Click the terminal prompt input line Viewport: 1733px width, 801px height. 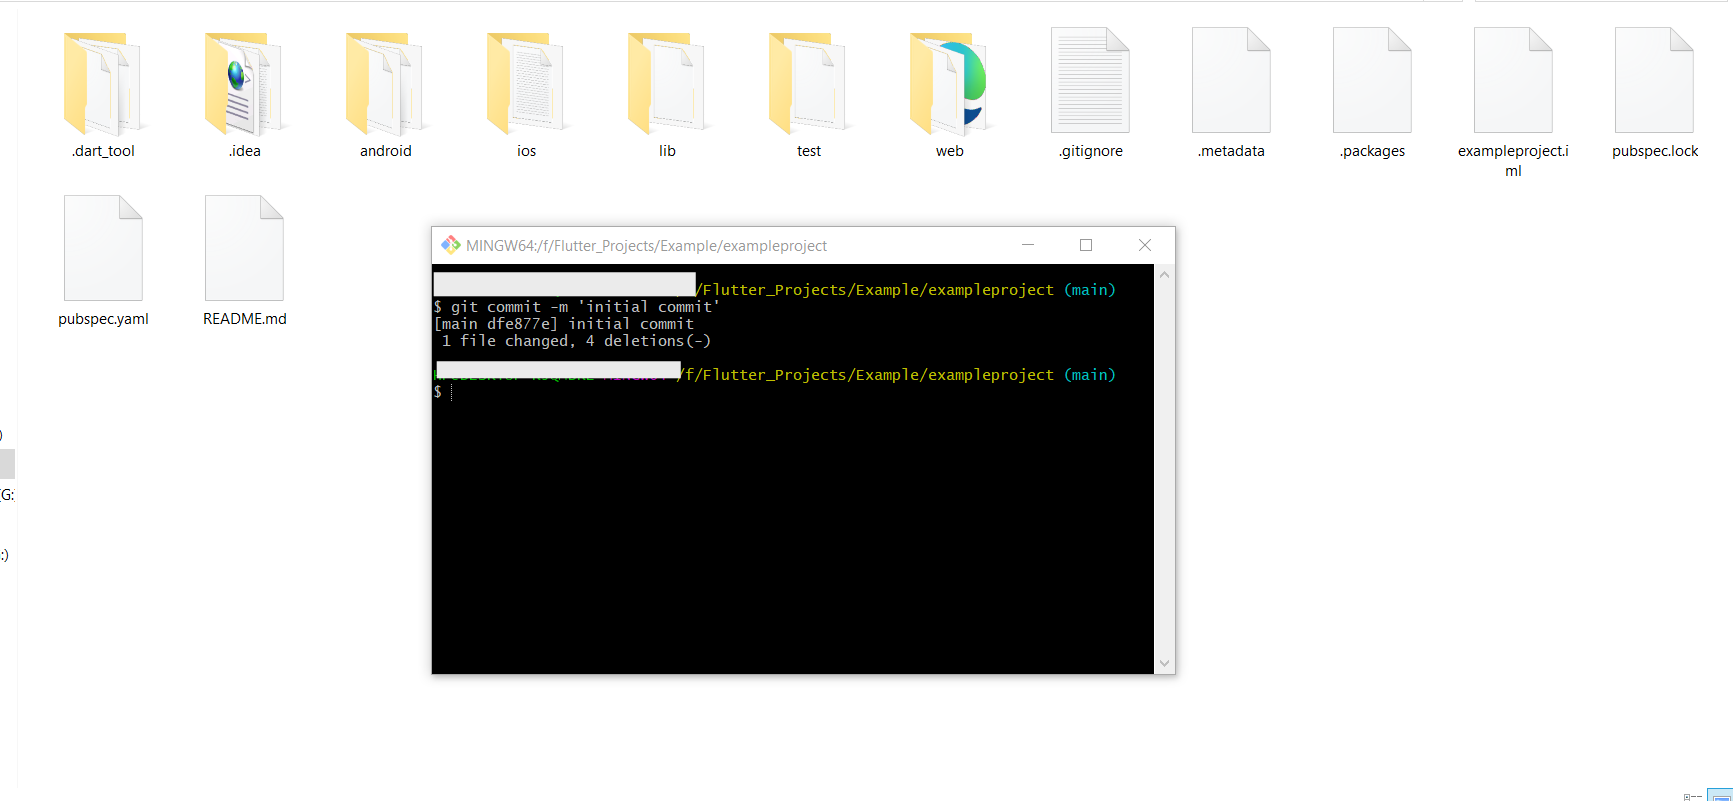(x=792, y=392)
